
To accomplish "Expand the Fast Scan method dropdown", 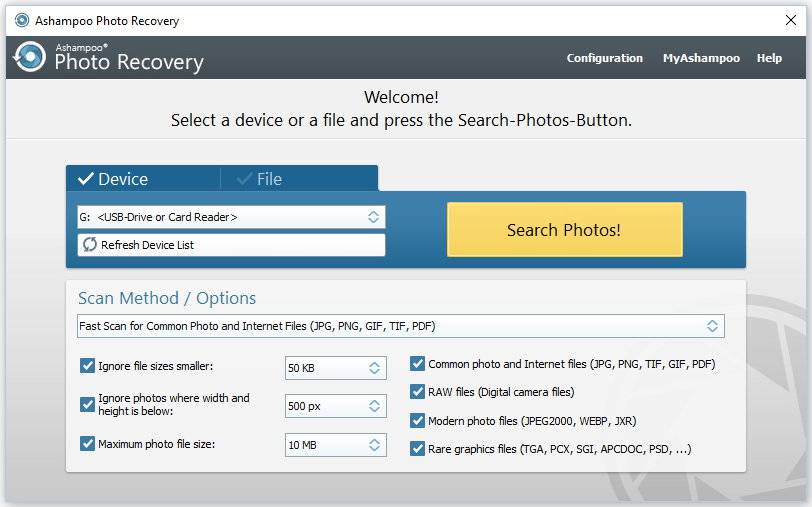I will point(400,326).
